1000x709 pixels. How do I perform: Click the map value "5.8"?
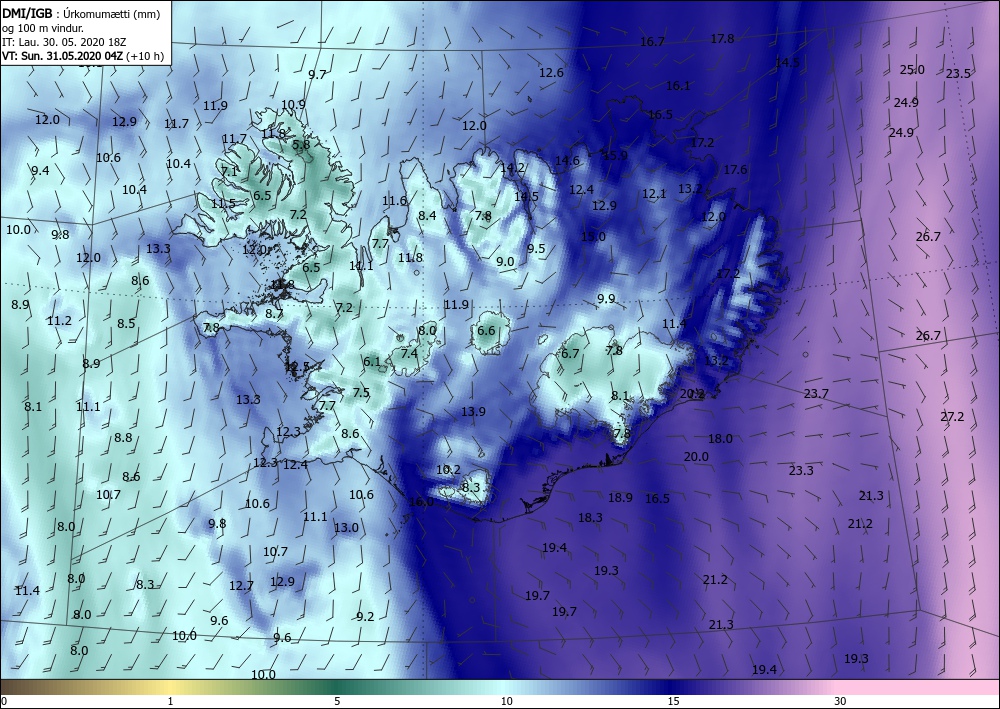click(301, 144)
